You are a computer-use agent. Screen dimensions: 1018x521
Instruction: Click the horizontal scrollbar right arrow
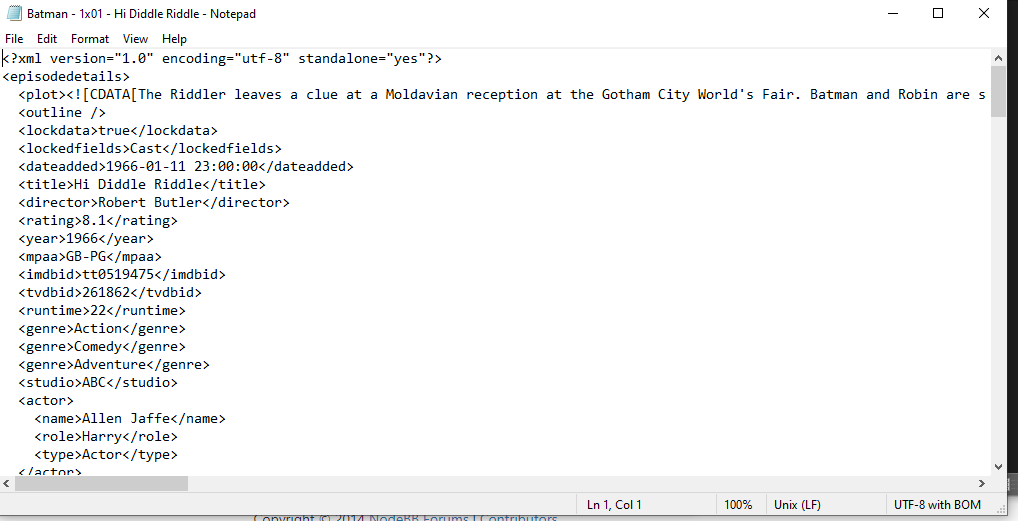coord(982,483)
